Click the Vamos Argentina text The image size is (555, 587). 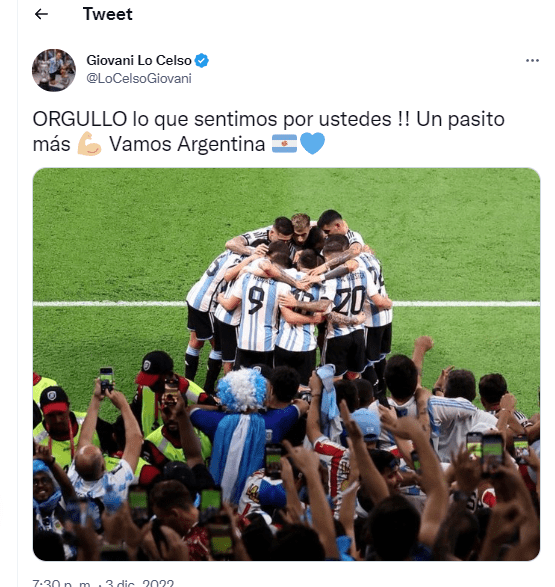187,144
